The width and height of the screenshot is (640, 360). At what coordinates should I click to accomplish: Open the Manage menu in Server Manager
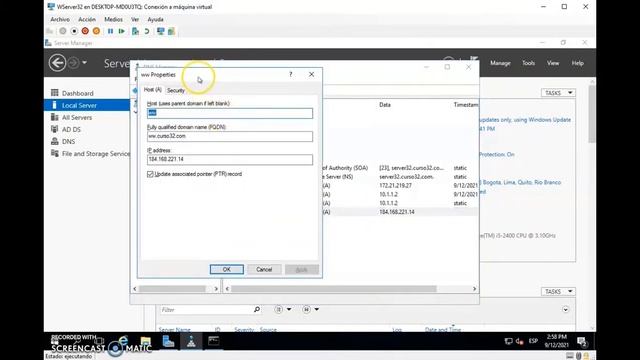tap(500, 63)
